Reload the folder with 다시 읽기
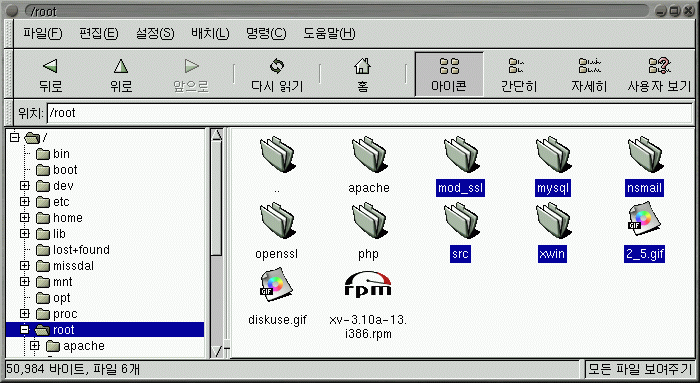Screen dimensions: 700x383 pos(277,75)
